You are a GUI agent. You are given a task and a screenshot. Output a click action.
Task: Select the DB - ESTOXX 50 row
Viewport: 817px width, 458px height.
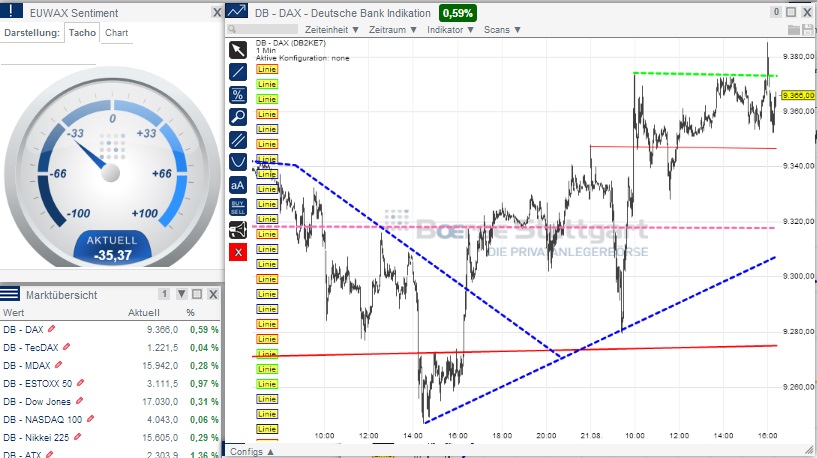pos(110,383)
